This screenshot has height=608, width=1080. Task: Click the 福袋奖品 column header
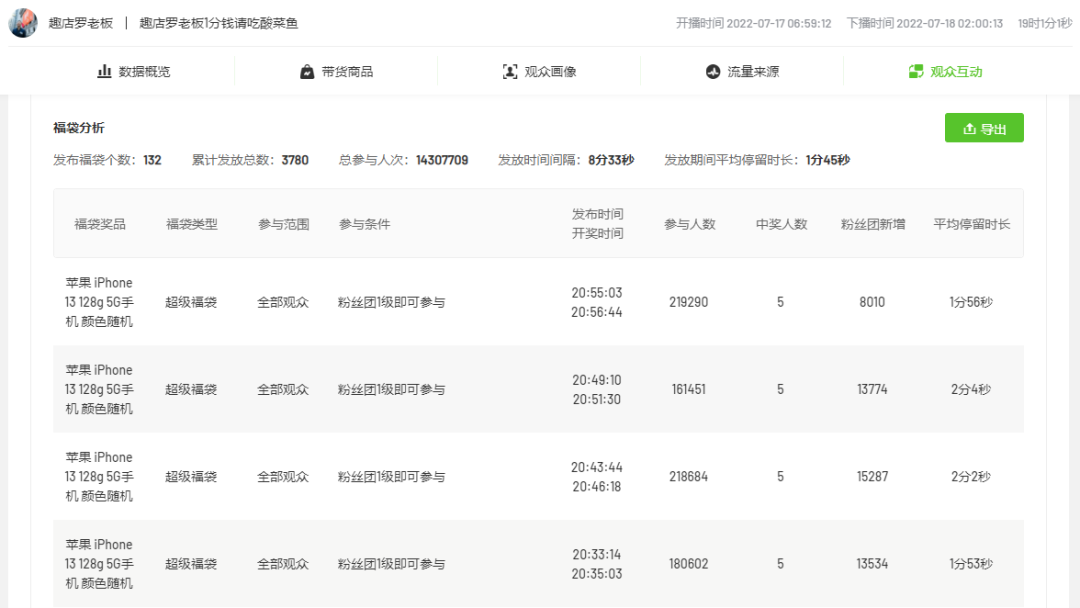point(100,224)
